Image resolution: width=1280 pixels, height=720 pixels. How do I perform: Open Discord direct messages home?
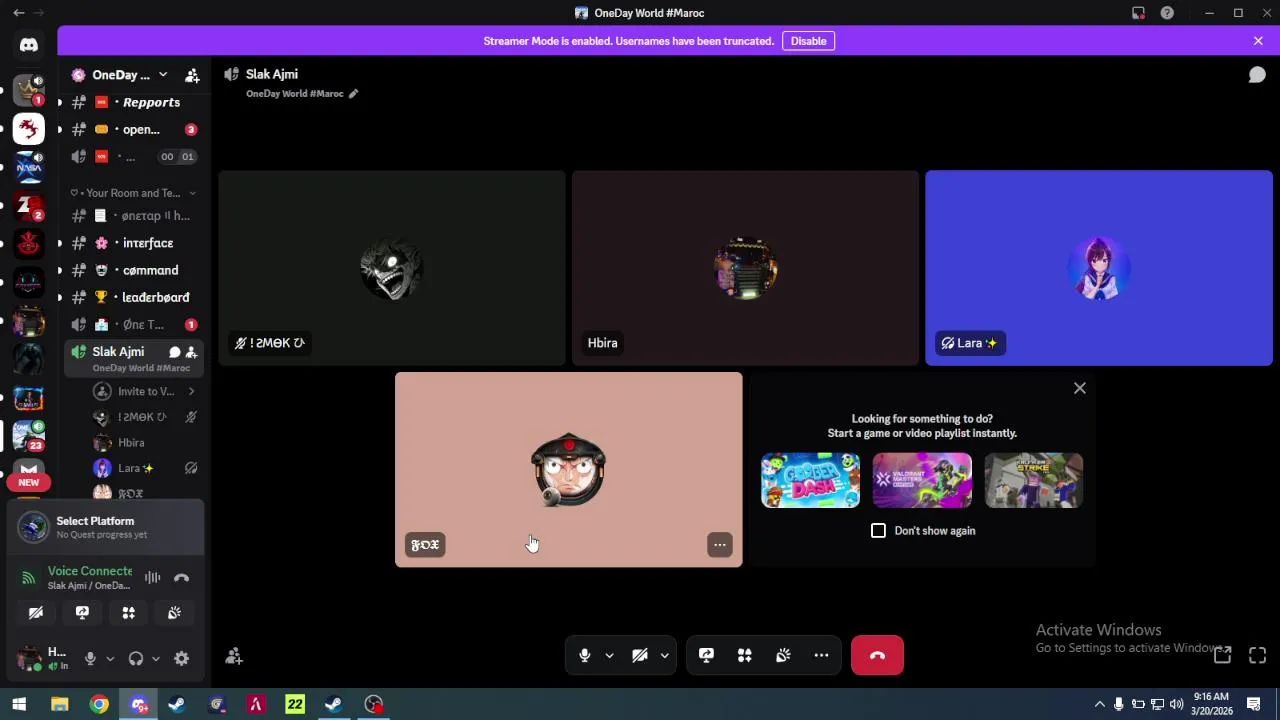pyautogui.click(x=28, y=44)
